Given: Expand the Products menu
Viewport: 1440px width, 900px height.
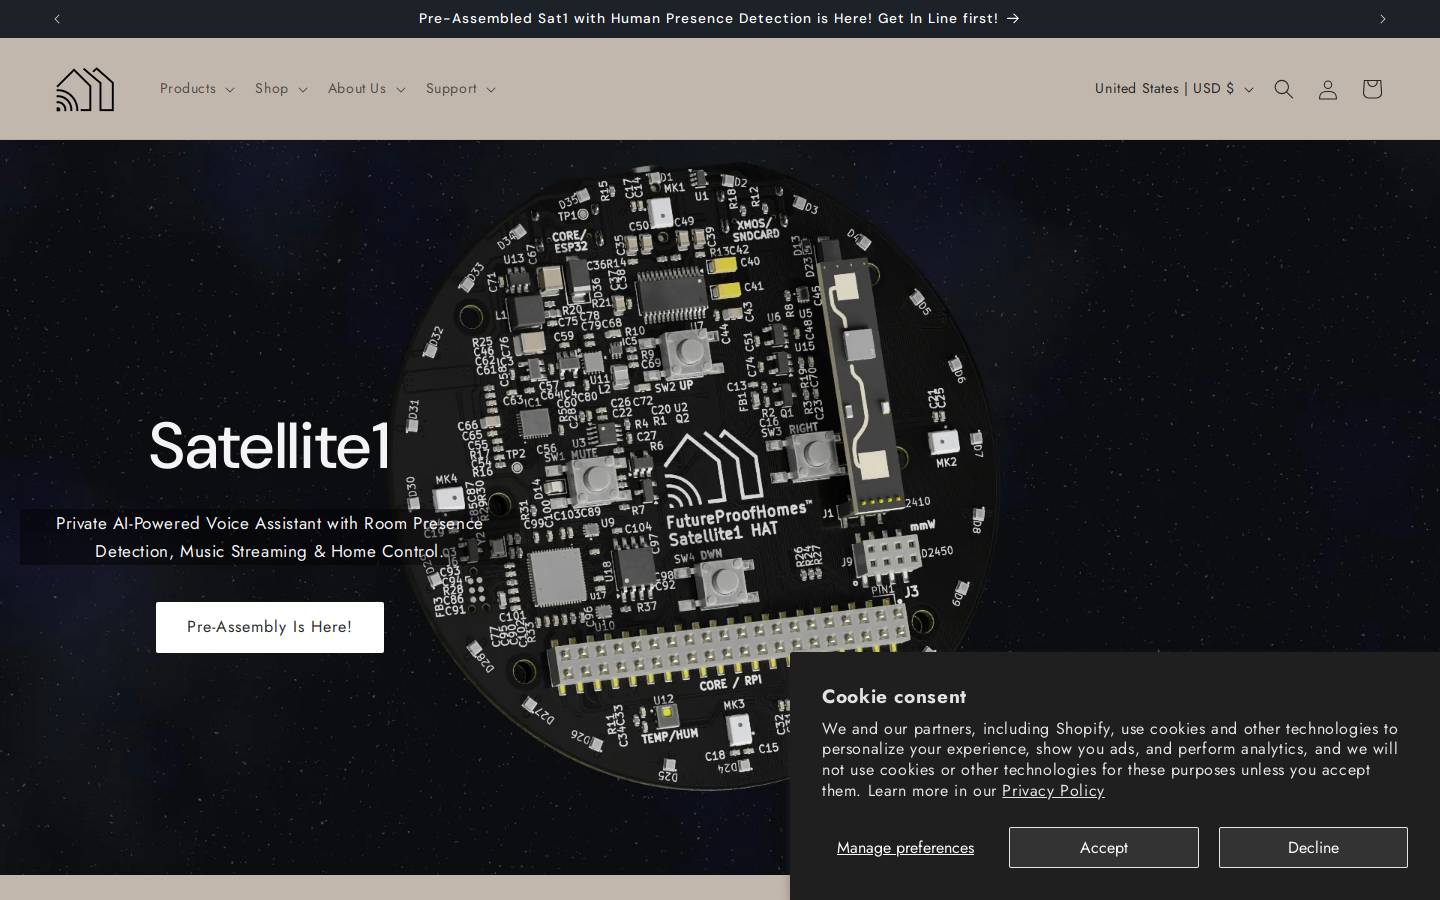Looking at the screenshot, I should point(197,89).
